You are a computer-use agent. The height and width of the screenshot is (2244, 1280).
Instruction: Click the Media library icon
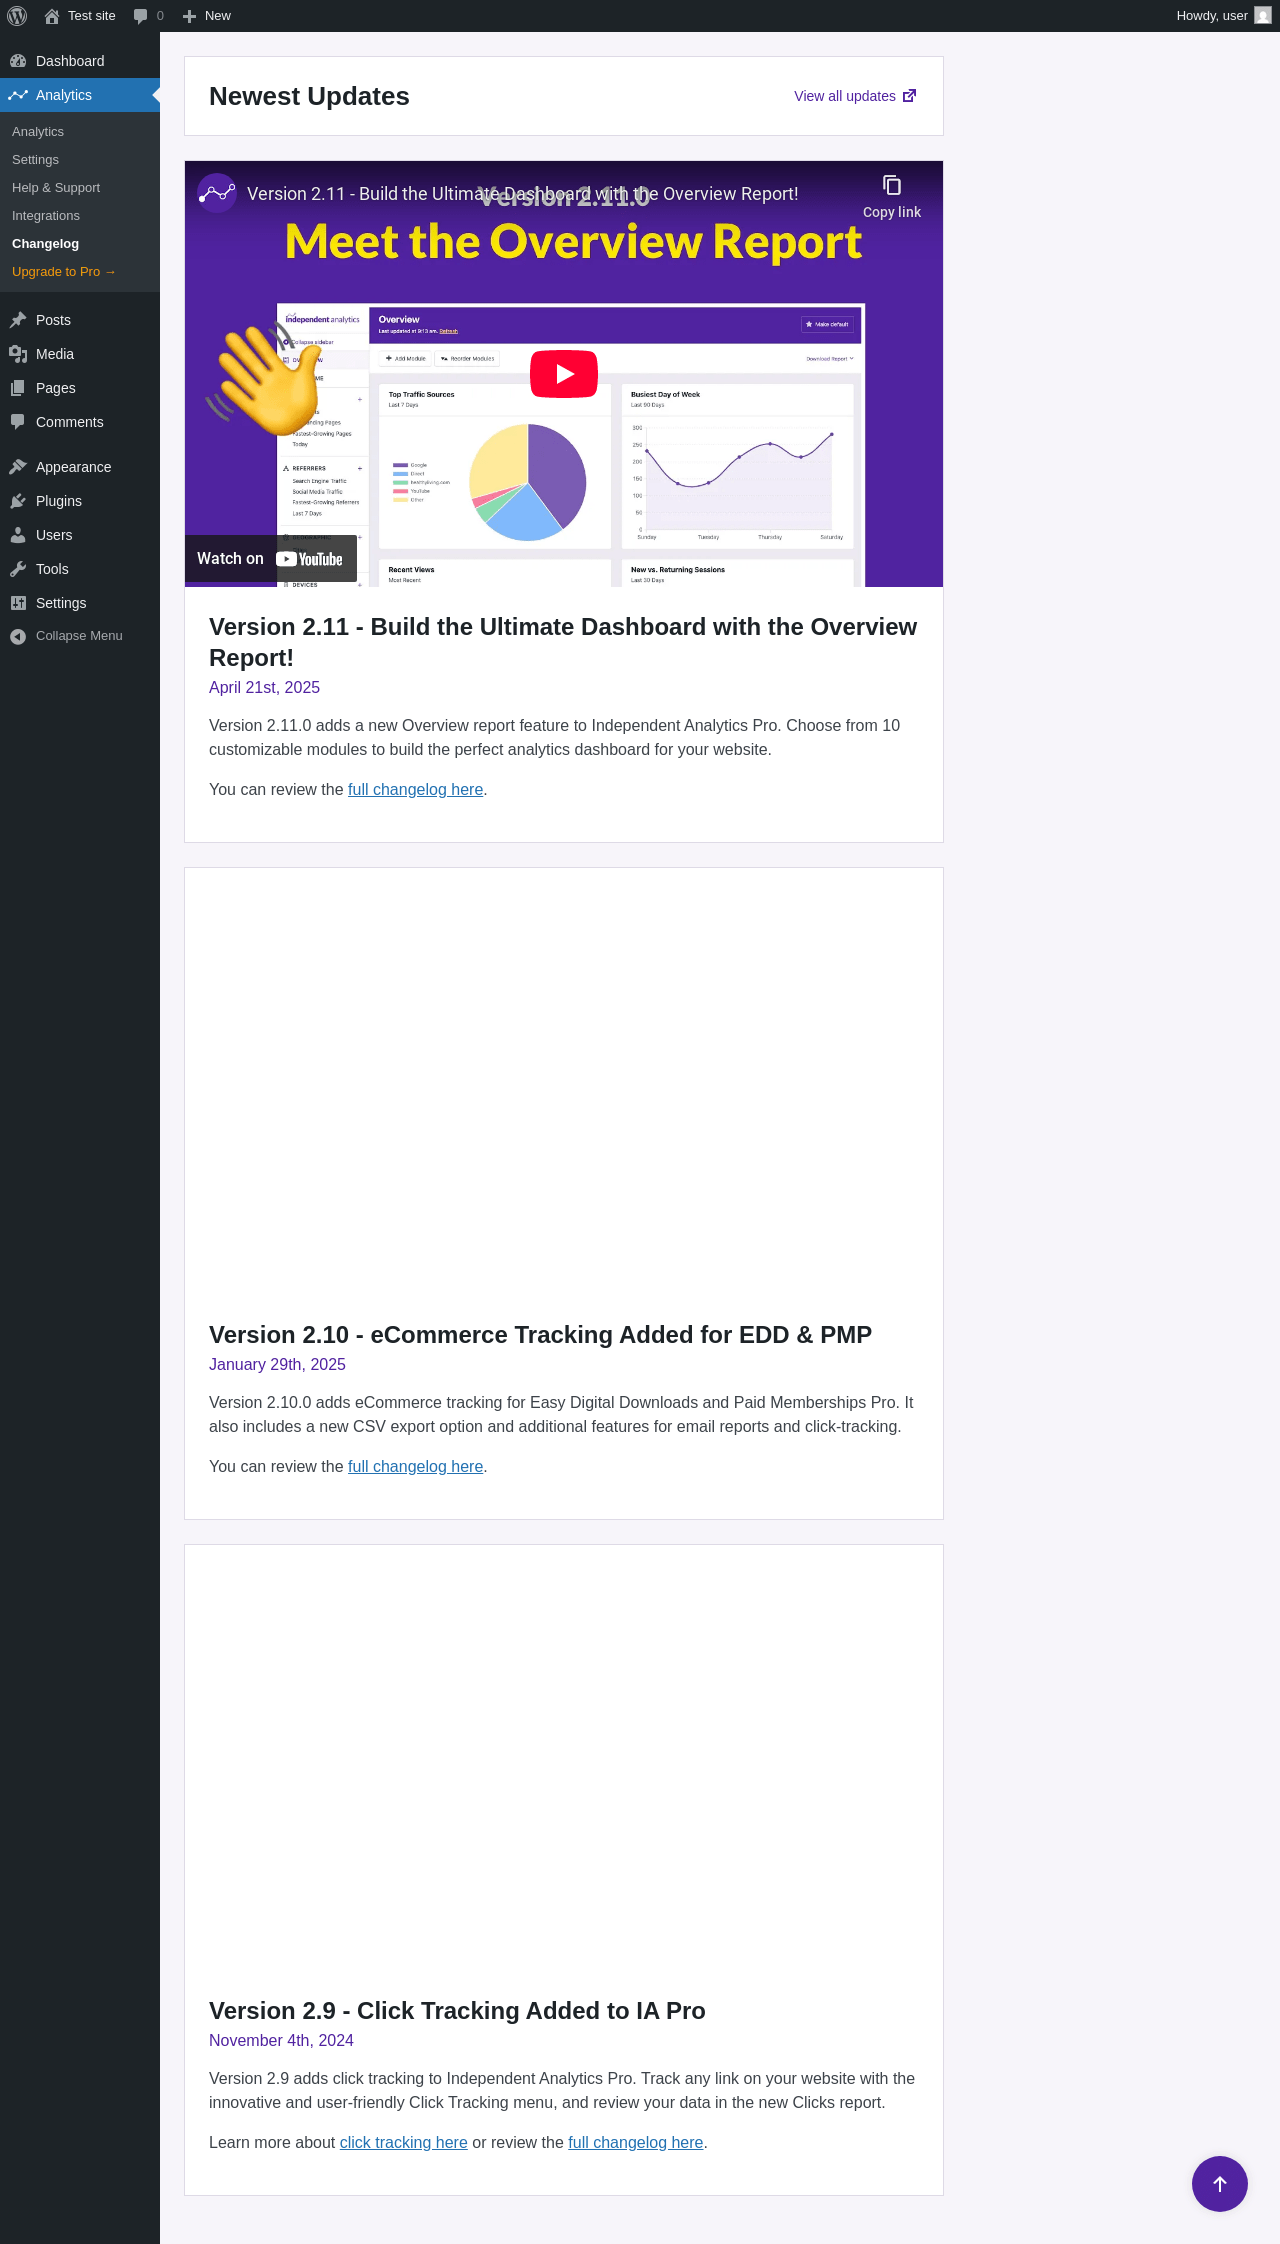pyautogui.click(x=18, y=354)
